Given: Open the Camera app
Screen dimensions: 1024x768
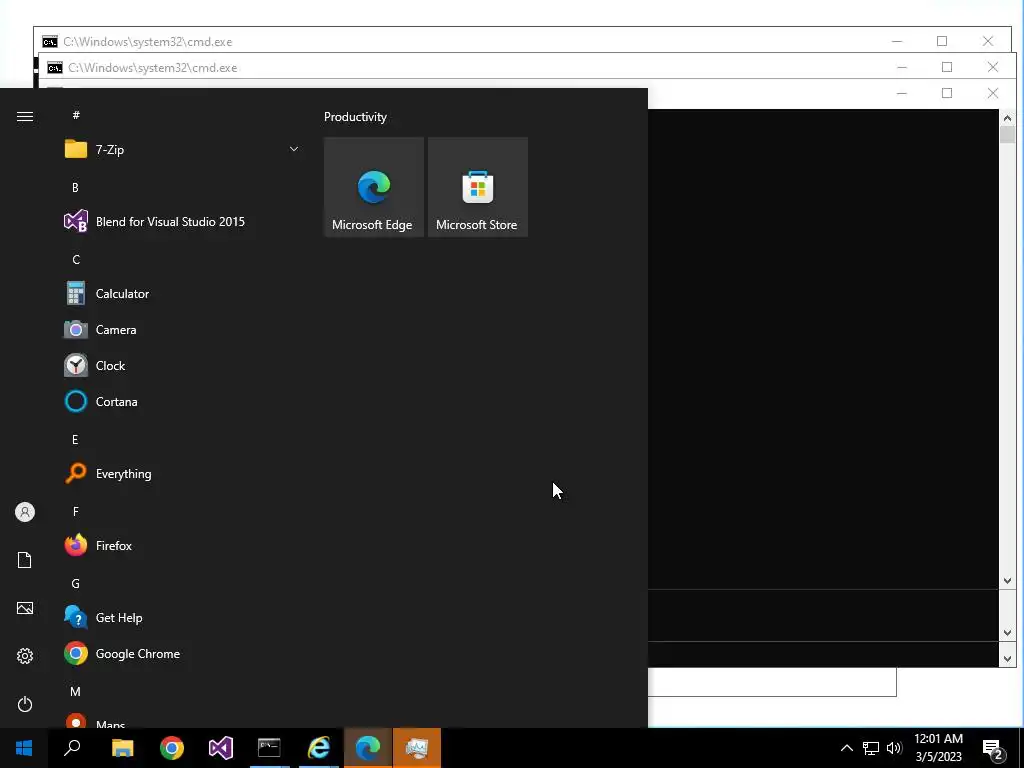Looking at the screenshot, I should pos(182,330).
